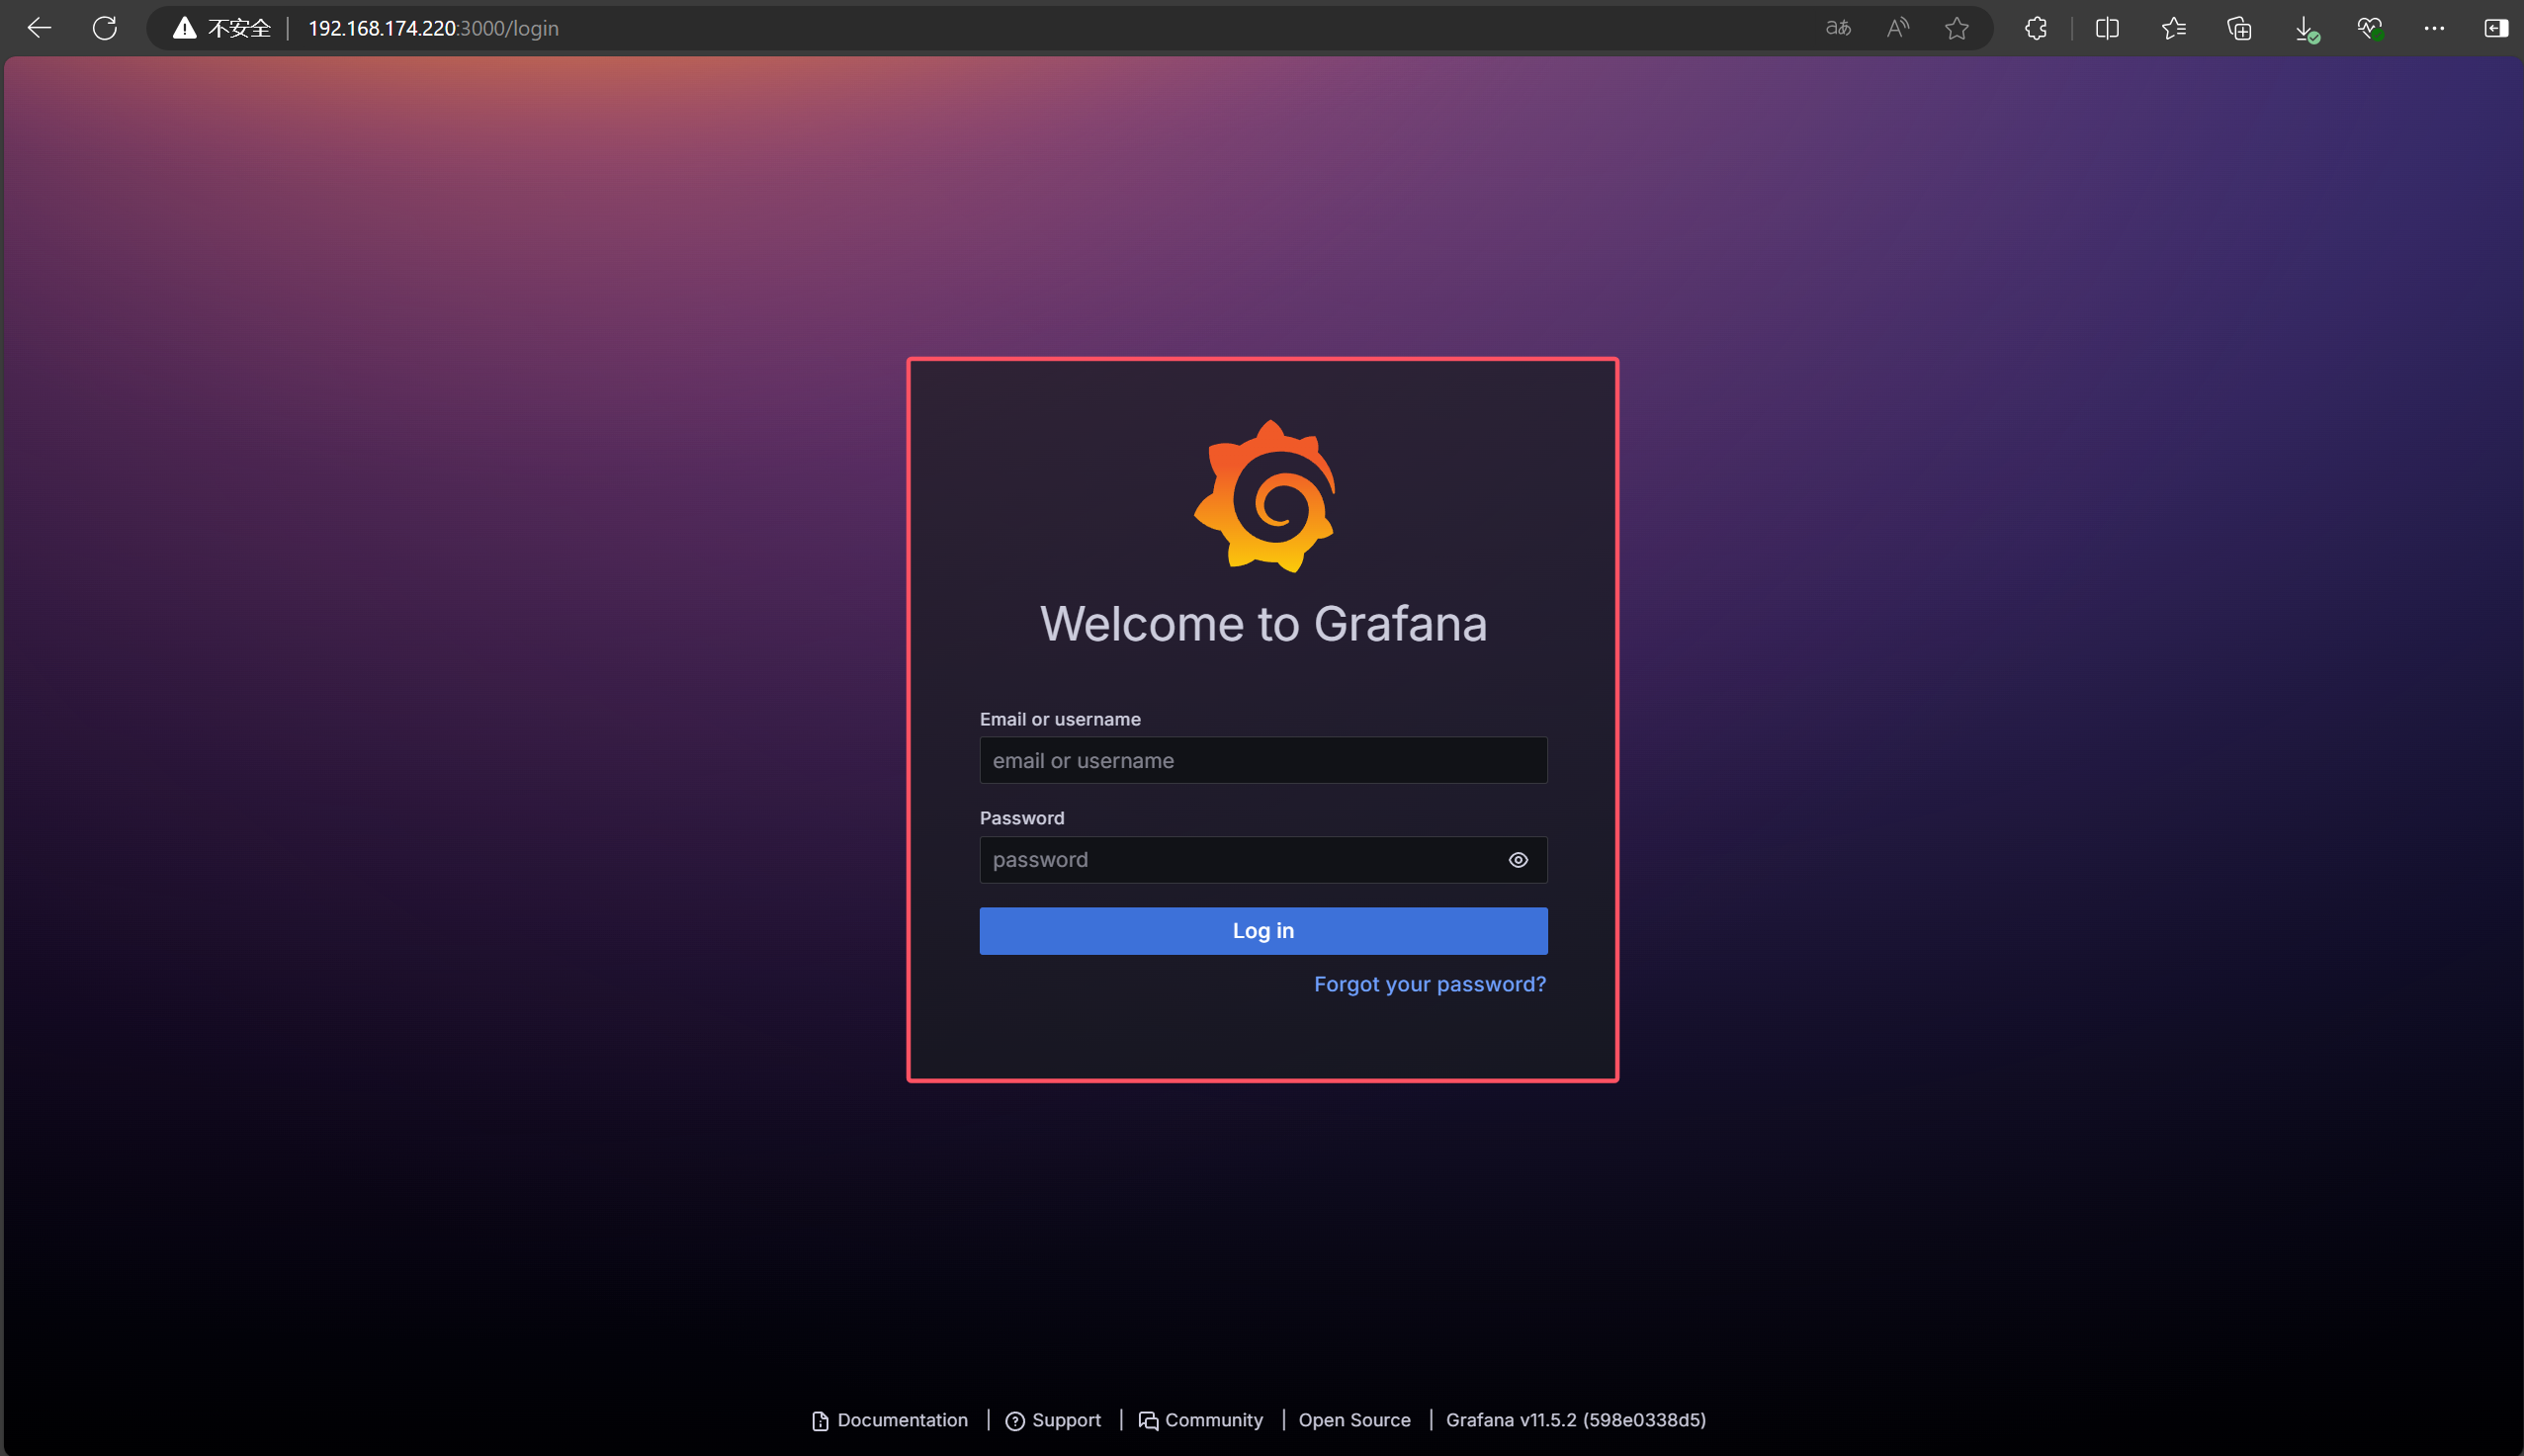Click the Password field label
Viewport: 2524px width, 1456px height.
(1022, 818)
